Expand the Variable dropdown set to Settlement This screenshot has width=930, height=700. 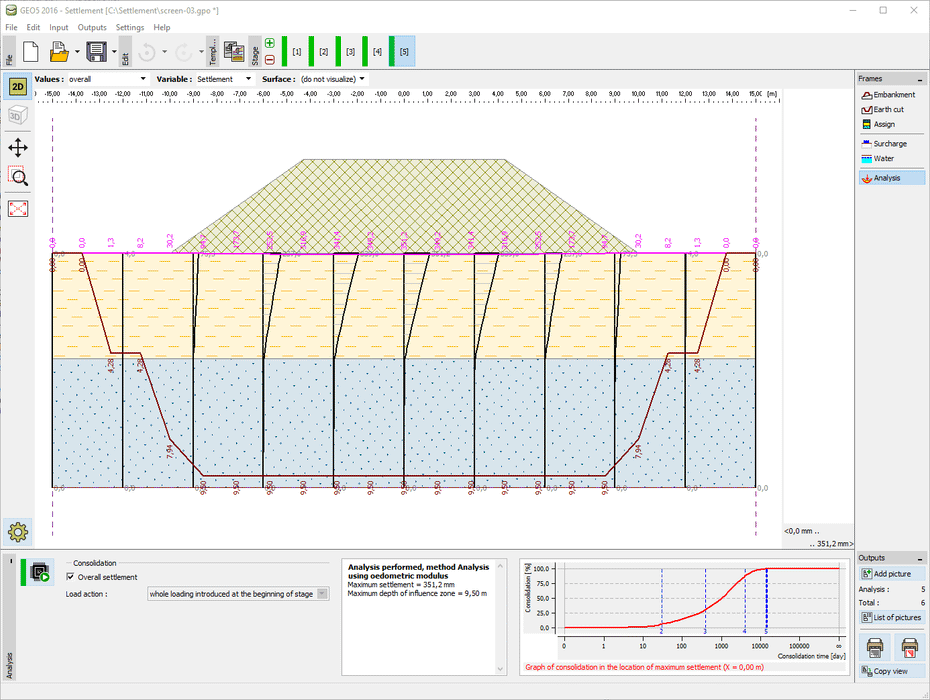coord(224,79)
